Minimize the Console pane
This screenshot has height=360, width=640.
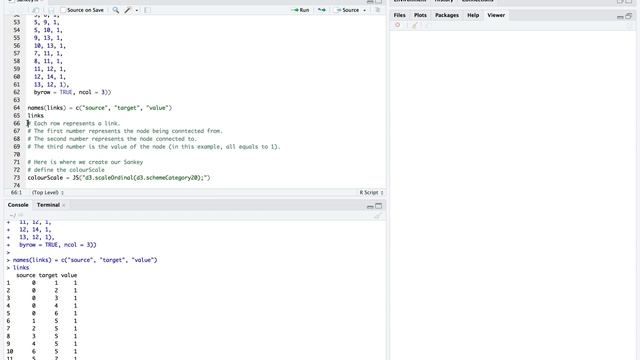pyautogui.click(x=370, y=206)
